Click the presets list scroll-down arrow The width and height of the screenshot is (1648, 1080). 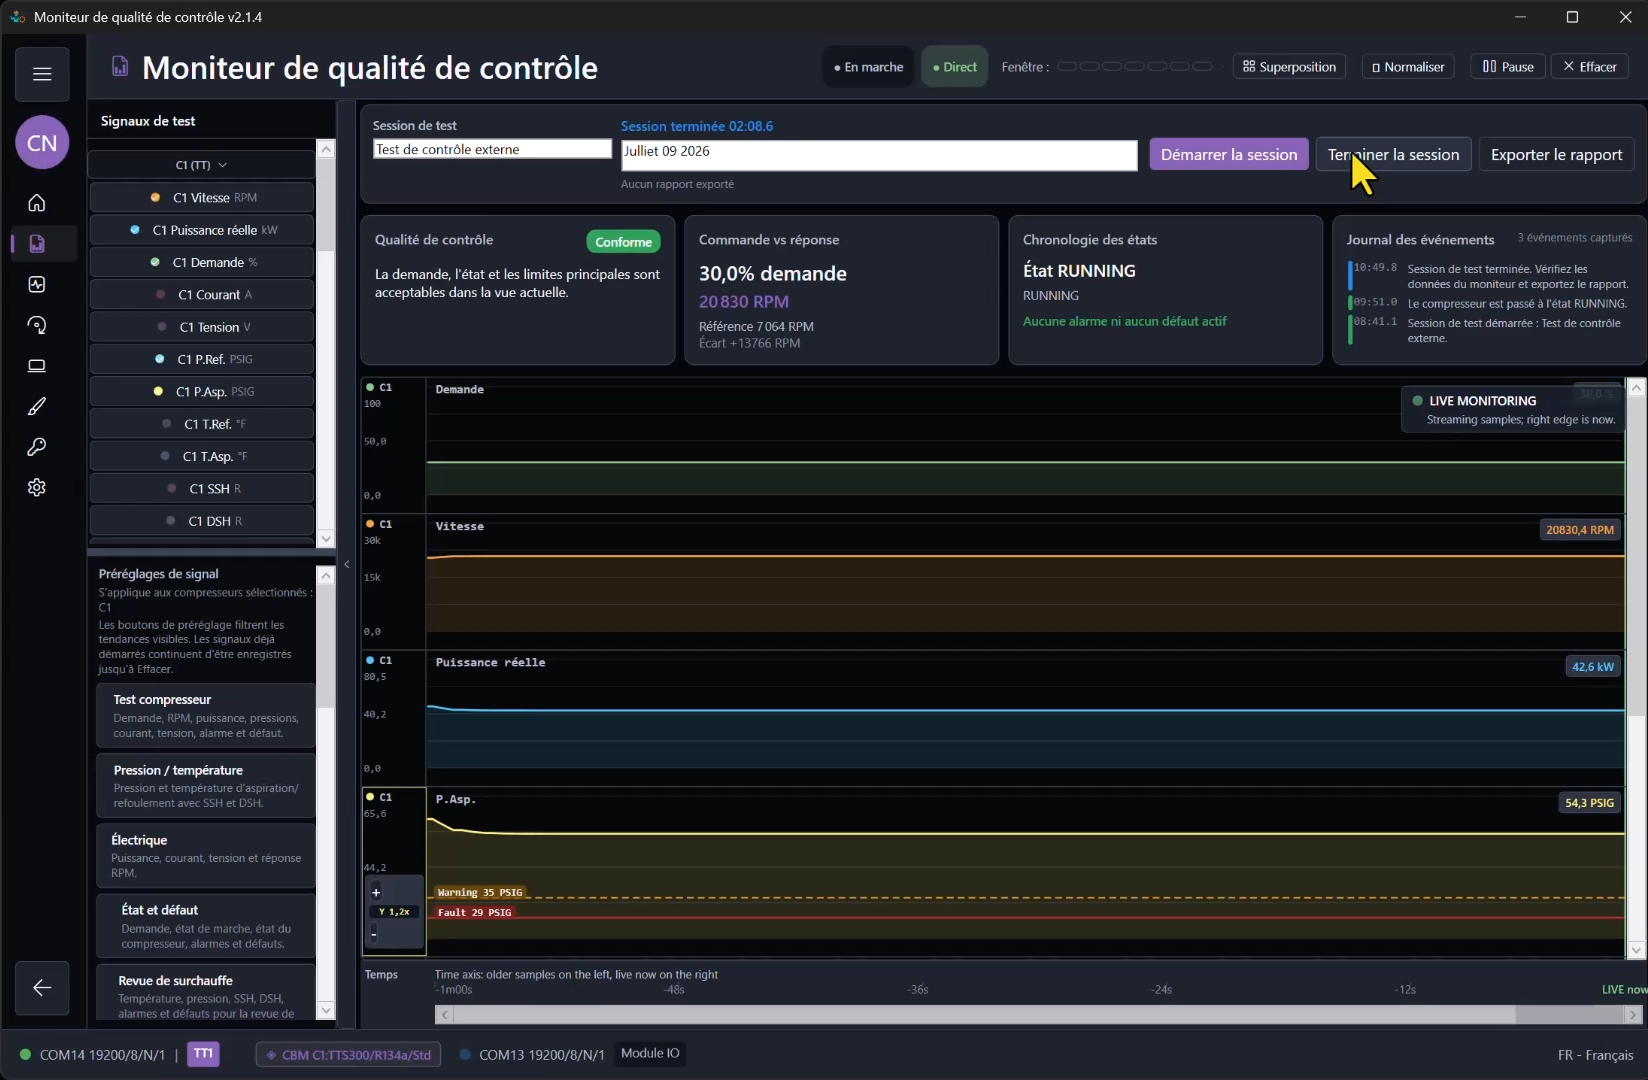click(325, 1011)
